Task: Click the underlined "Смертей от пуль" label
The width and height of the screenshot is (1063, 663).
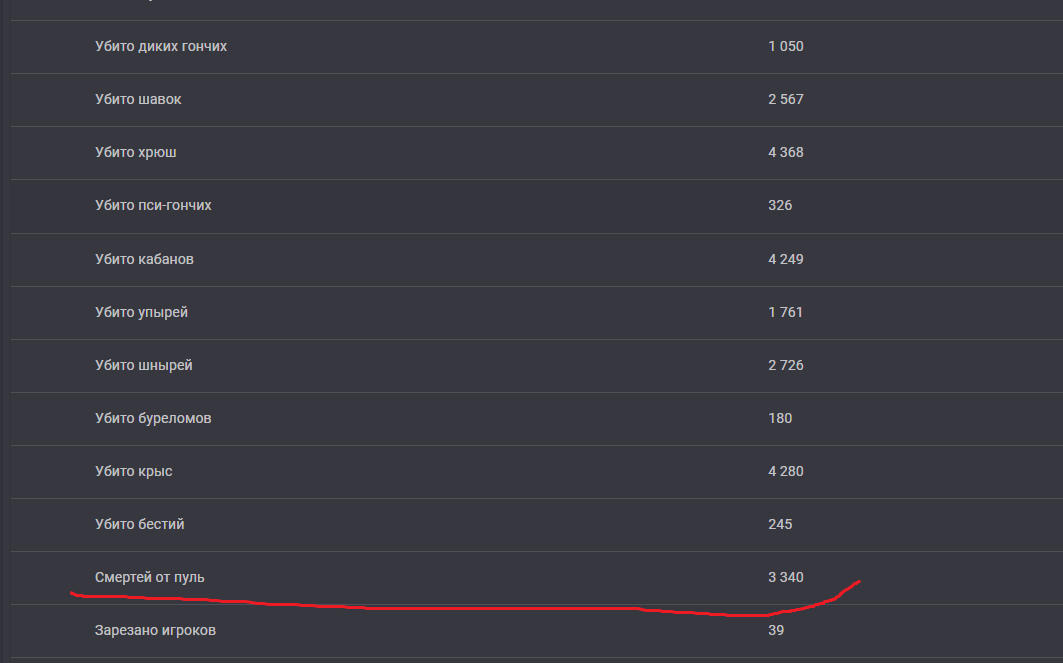Action: 150,577
